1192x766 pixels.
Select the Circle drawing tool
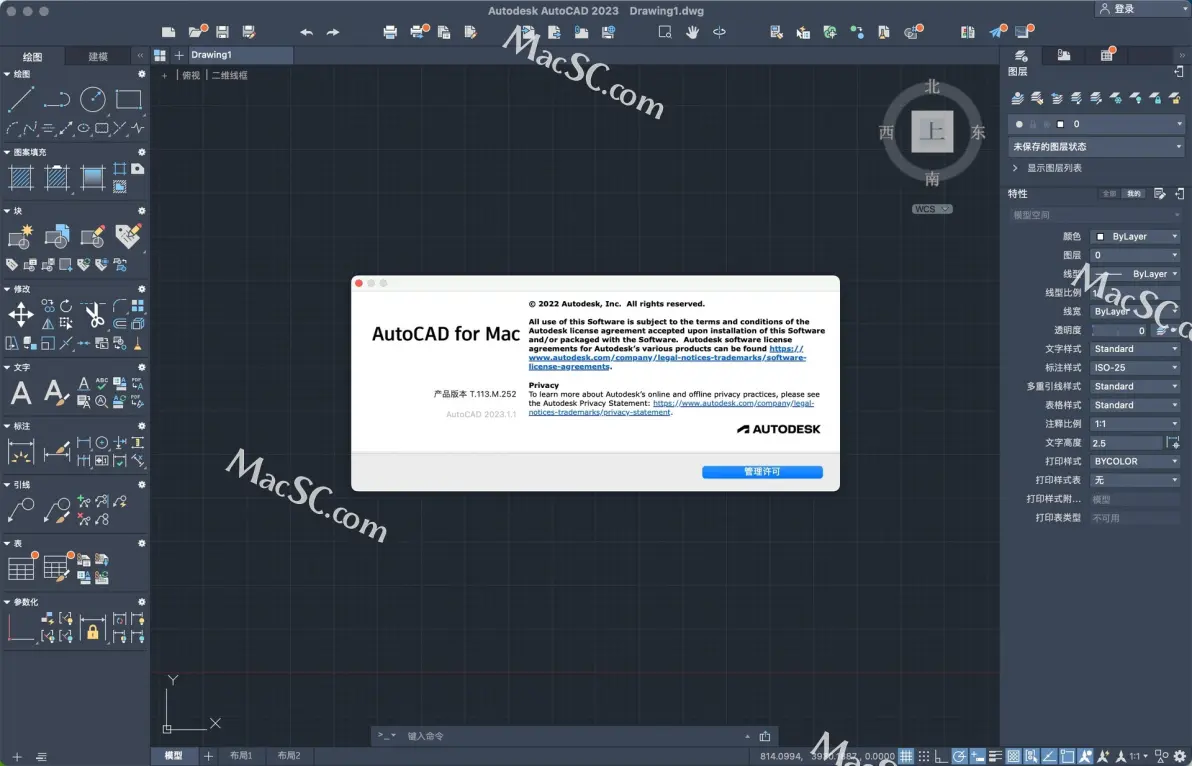93,99
